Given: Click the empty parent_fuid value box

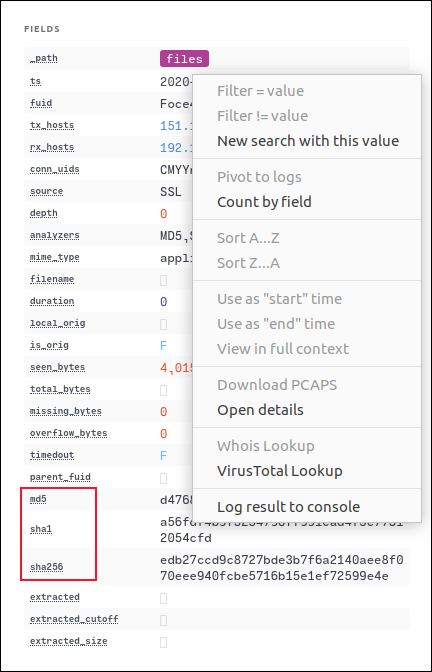Looking at the screenshot, I should (x=163, y=478).
